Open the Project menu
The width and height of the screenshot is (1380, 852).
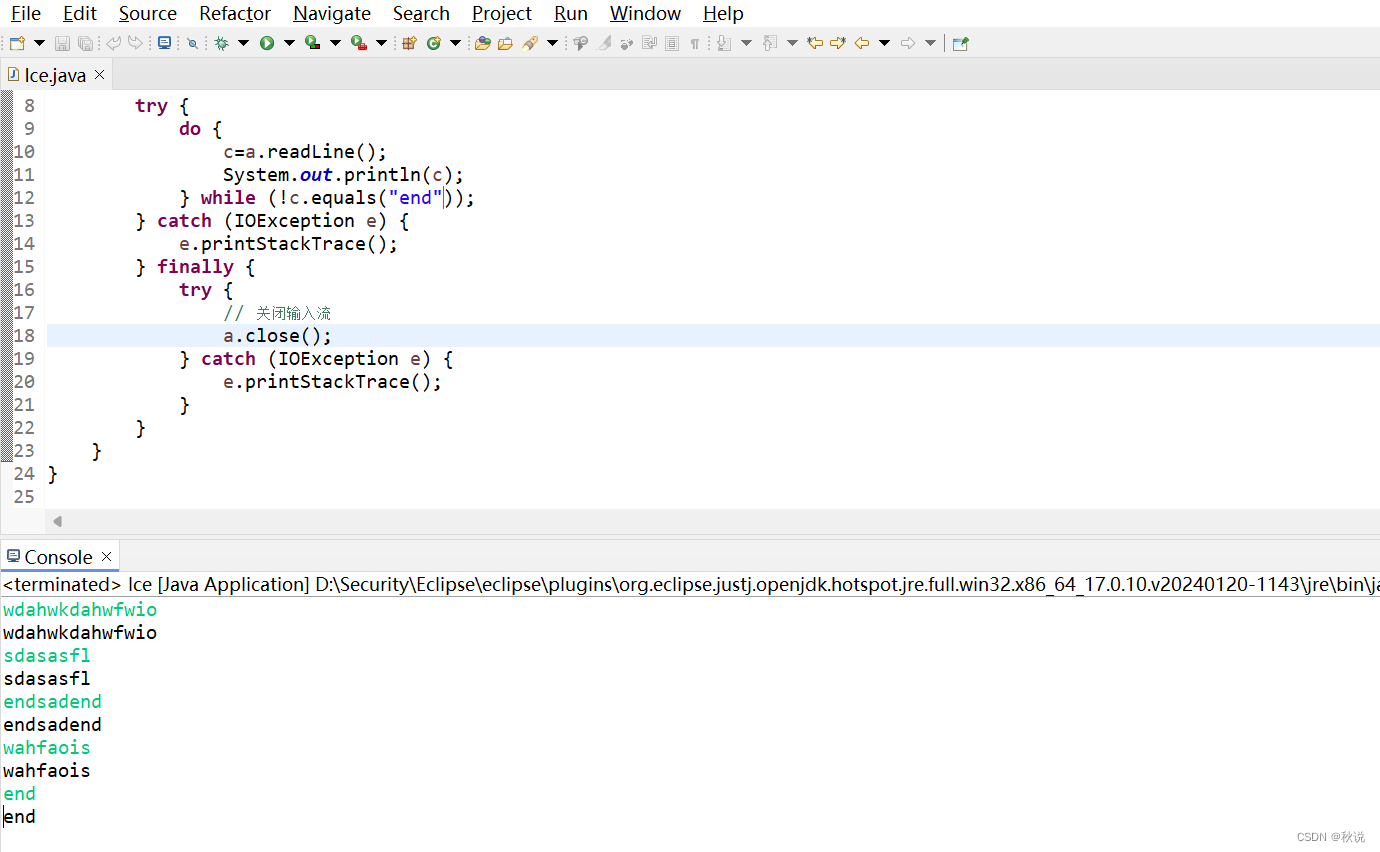pos(502,13)
